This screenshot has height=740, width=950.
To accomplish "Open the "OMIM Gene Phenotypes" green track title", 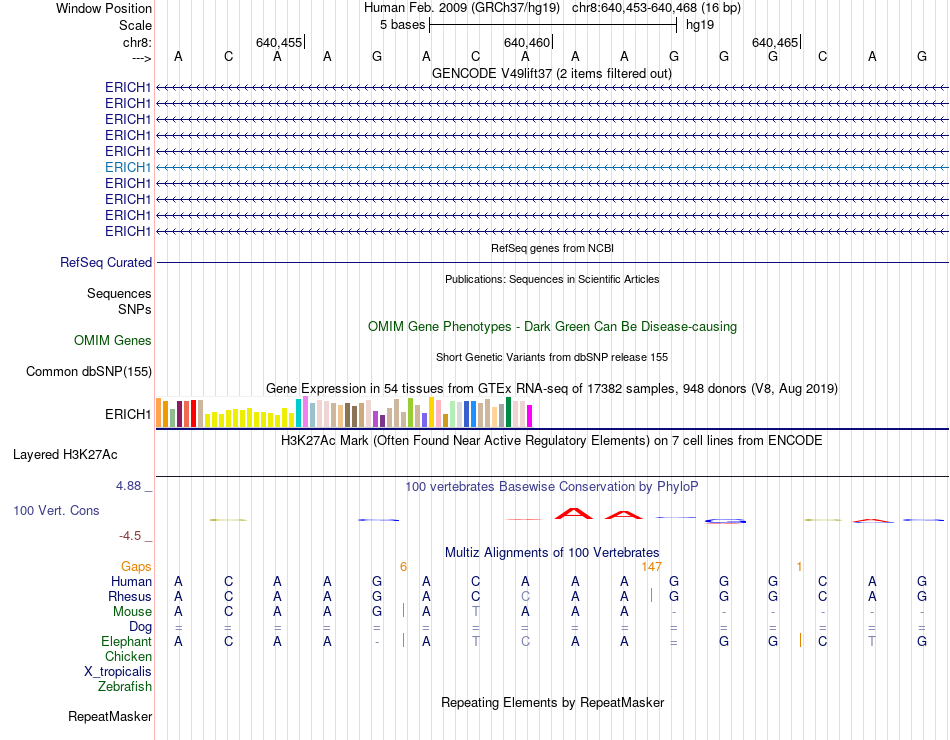I will (552, 327).
